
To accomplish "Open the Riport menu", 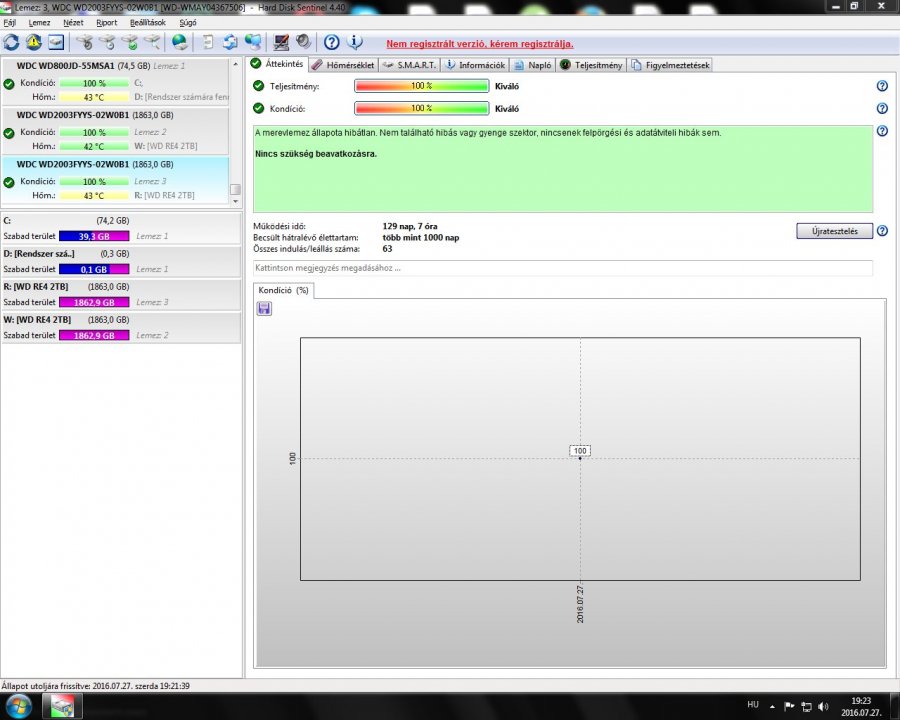I will coord(107,22).
